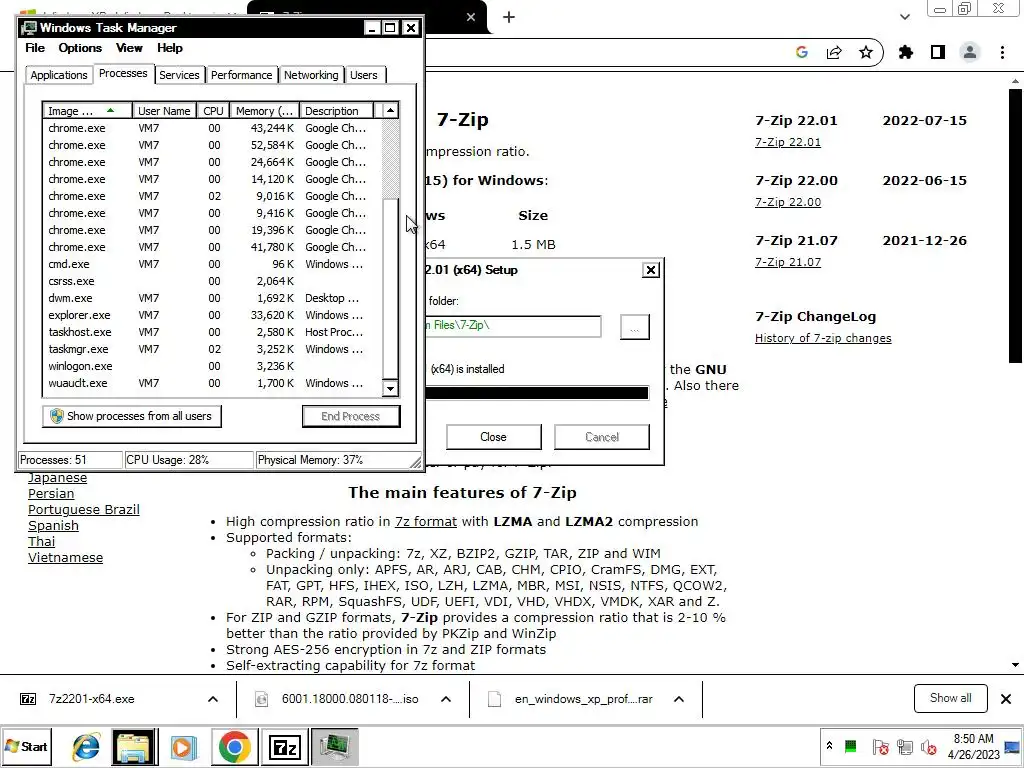
Task: Open the Portuguese Brazil language link
Action: pyautogui.click(x=84, y=509)
